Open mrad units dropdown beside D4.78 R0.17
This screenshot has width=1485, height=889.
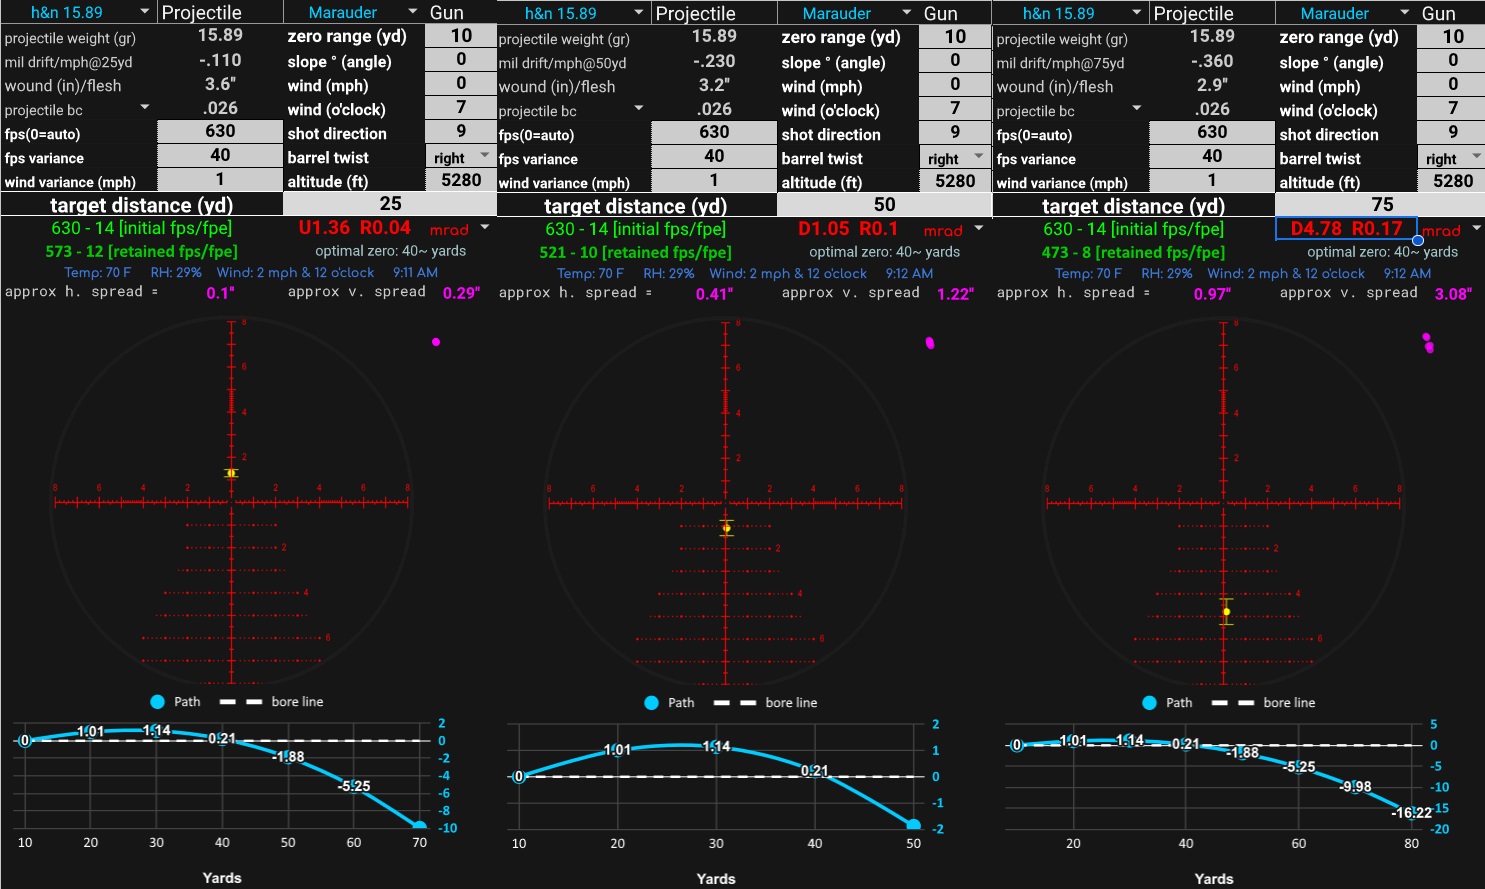coord(1477,229)
